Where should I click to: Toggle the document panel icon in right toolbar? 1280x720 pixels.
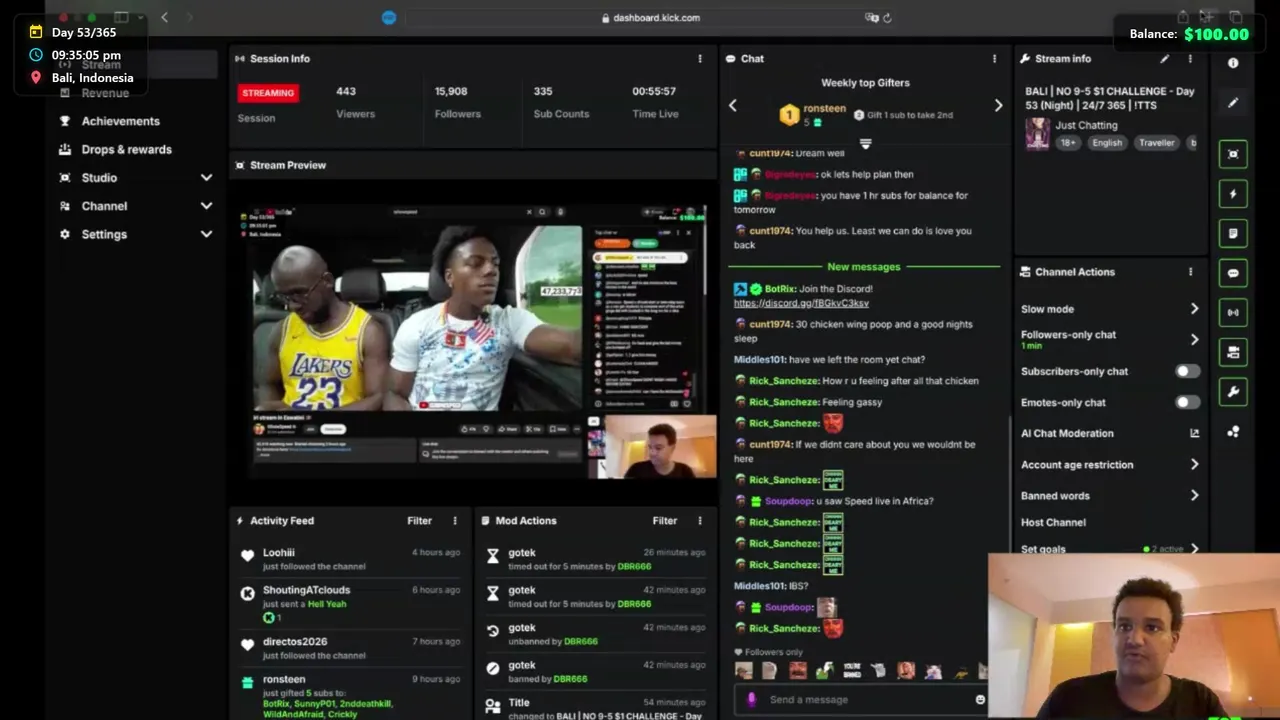(1233, 233)
